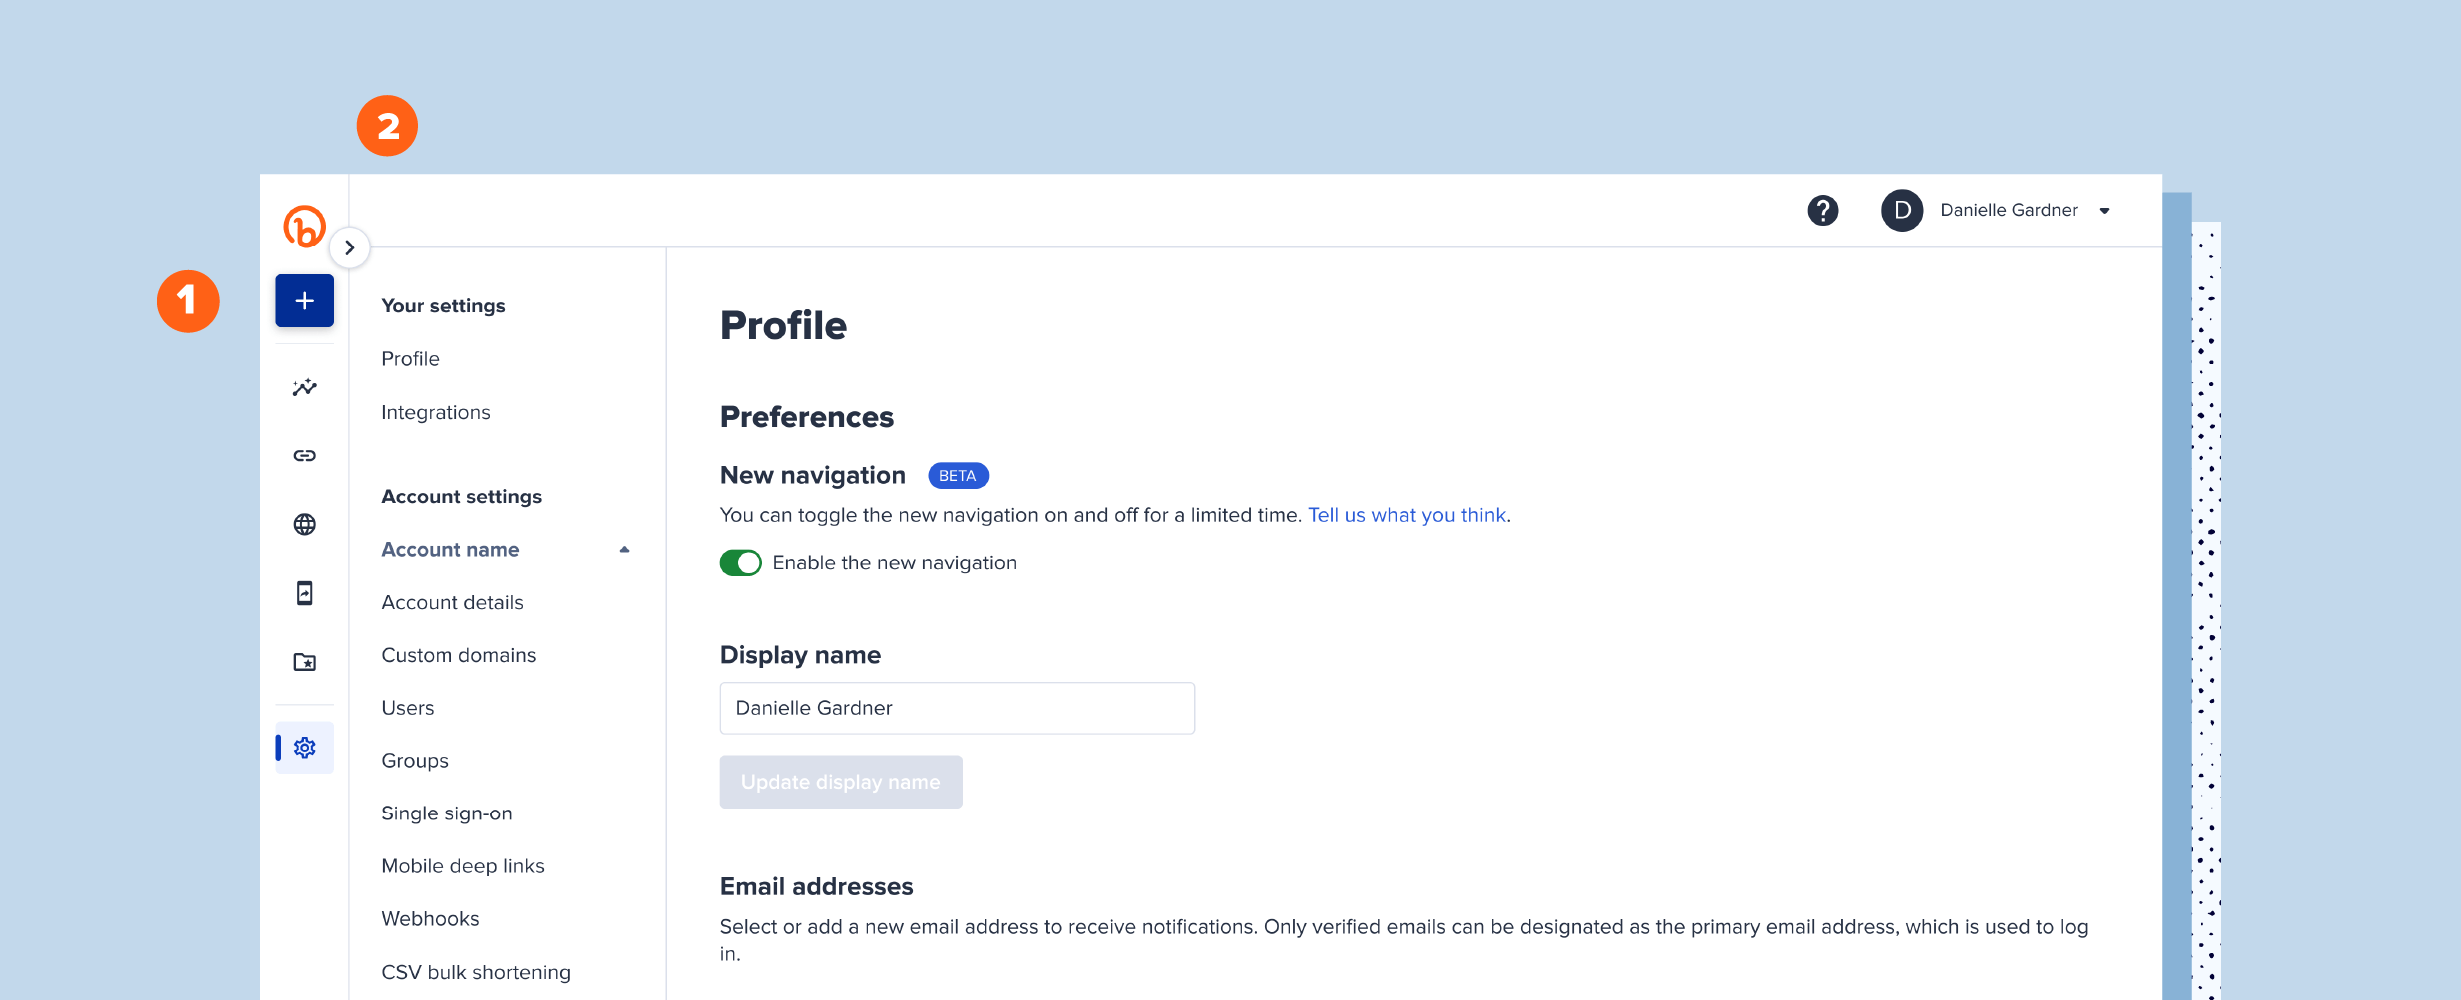Screen dimensions: 2461x1000
Task: Open the Settings gear icon
Action: (304, 748)
